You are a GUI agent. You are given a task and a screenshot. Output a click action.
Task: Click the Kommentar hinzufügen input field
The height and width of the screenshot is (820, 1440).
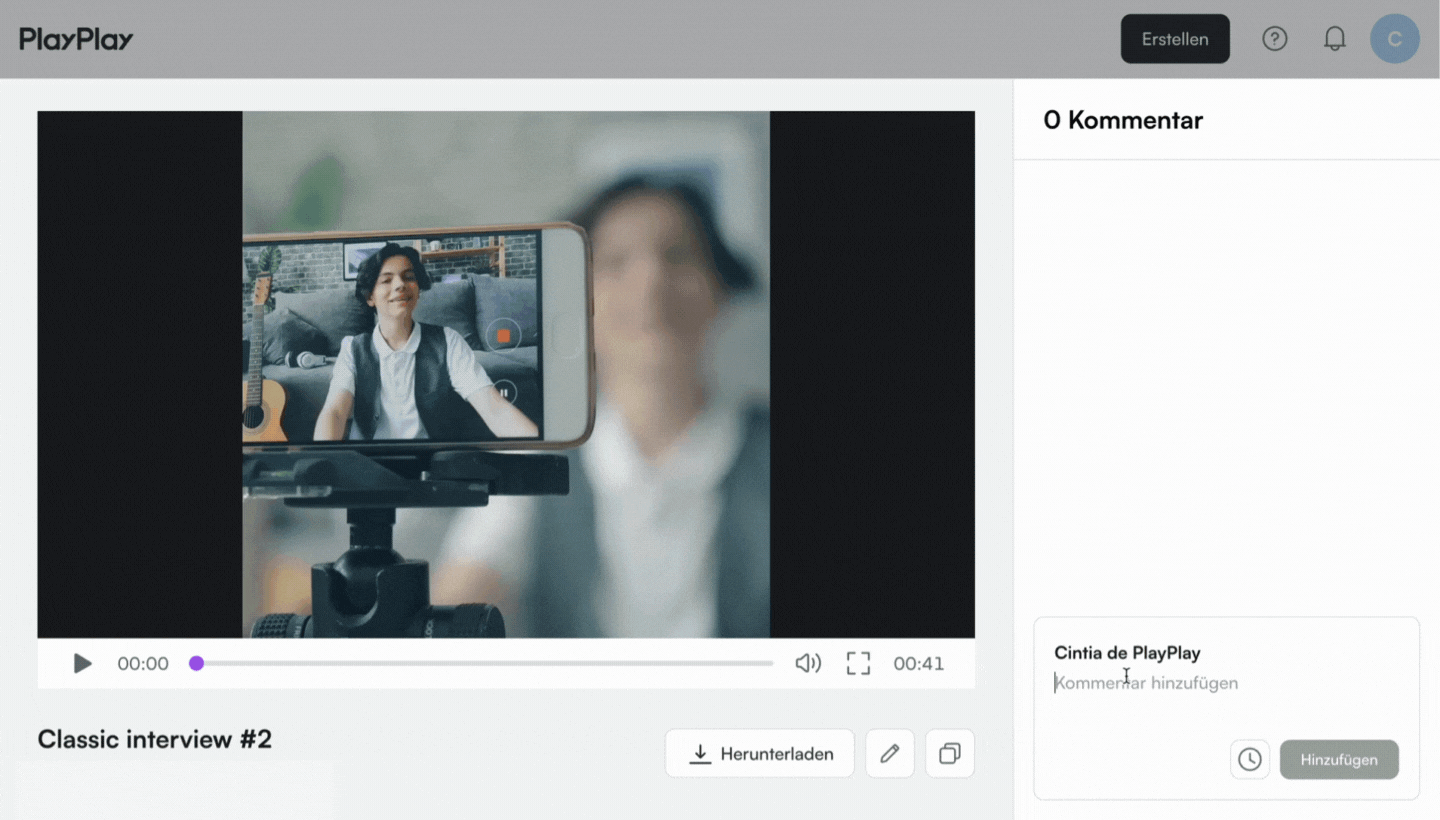click(1226, 683)
